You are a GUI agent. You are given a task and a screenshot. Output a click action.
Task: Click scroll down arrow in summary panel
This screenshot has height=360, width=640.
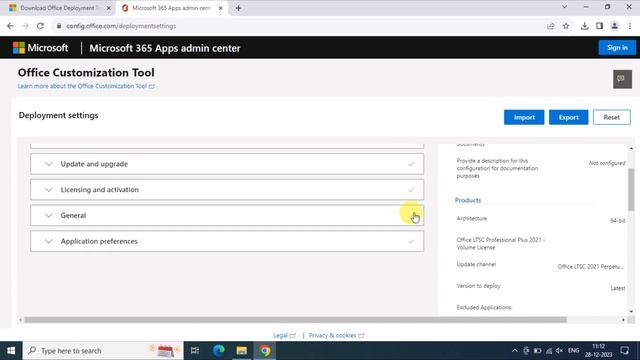tap(631, 311)
